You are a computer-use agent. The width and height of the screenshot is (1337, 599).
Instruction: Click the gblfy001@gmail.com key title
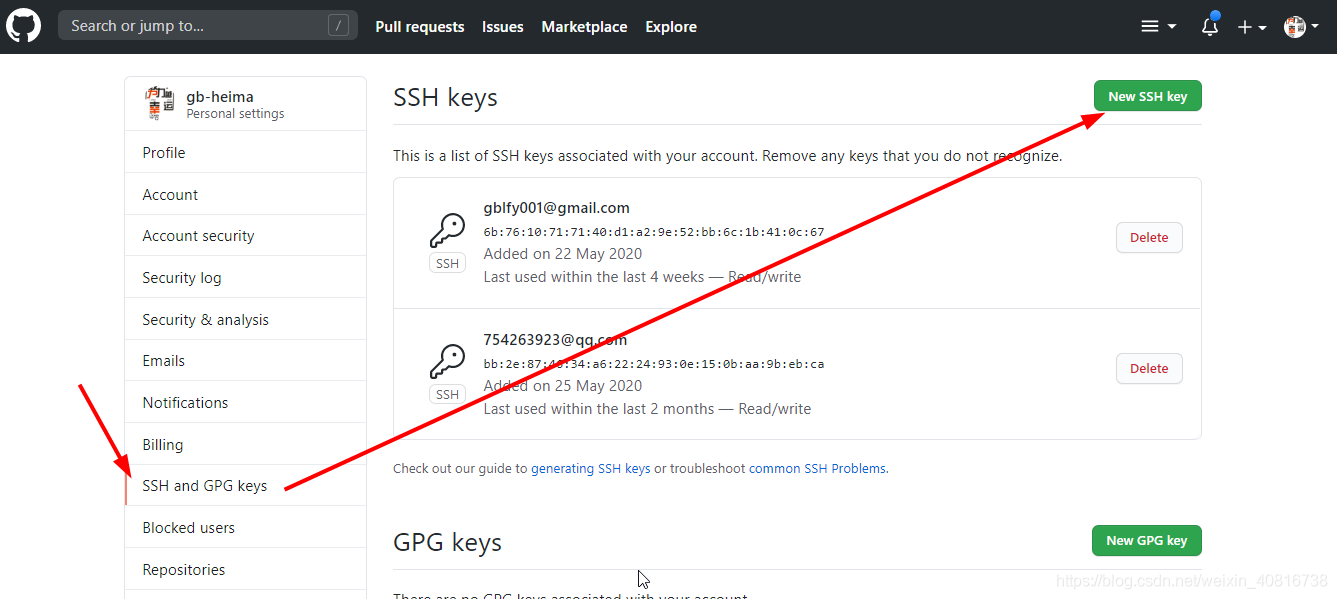tap(556, 208)
